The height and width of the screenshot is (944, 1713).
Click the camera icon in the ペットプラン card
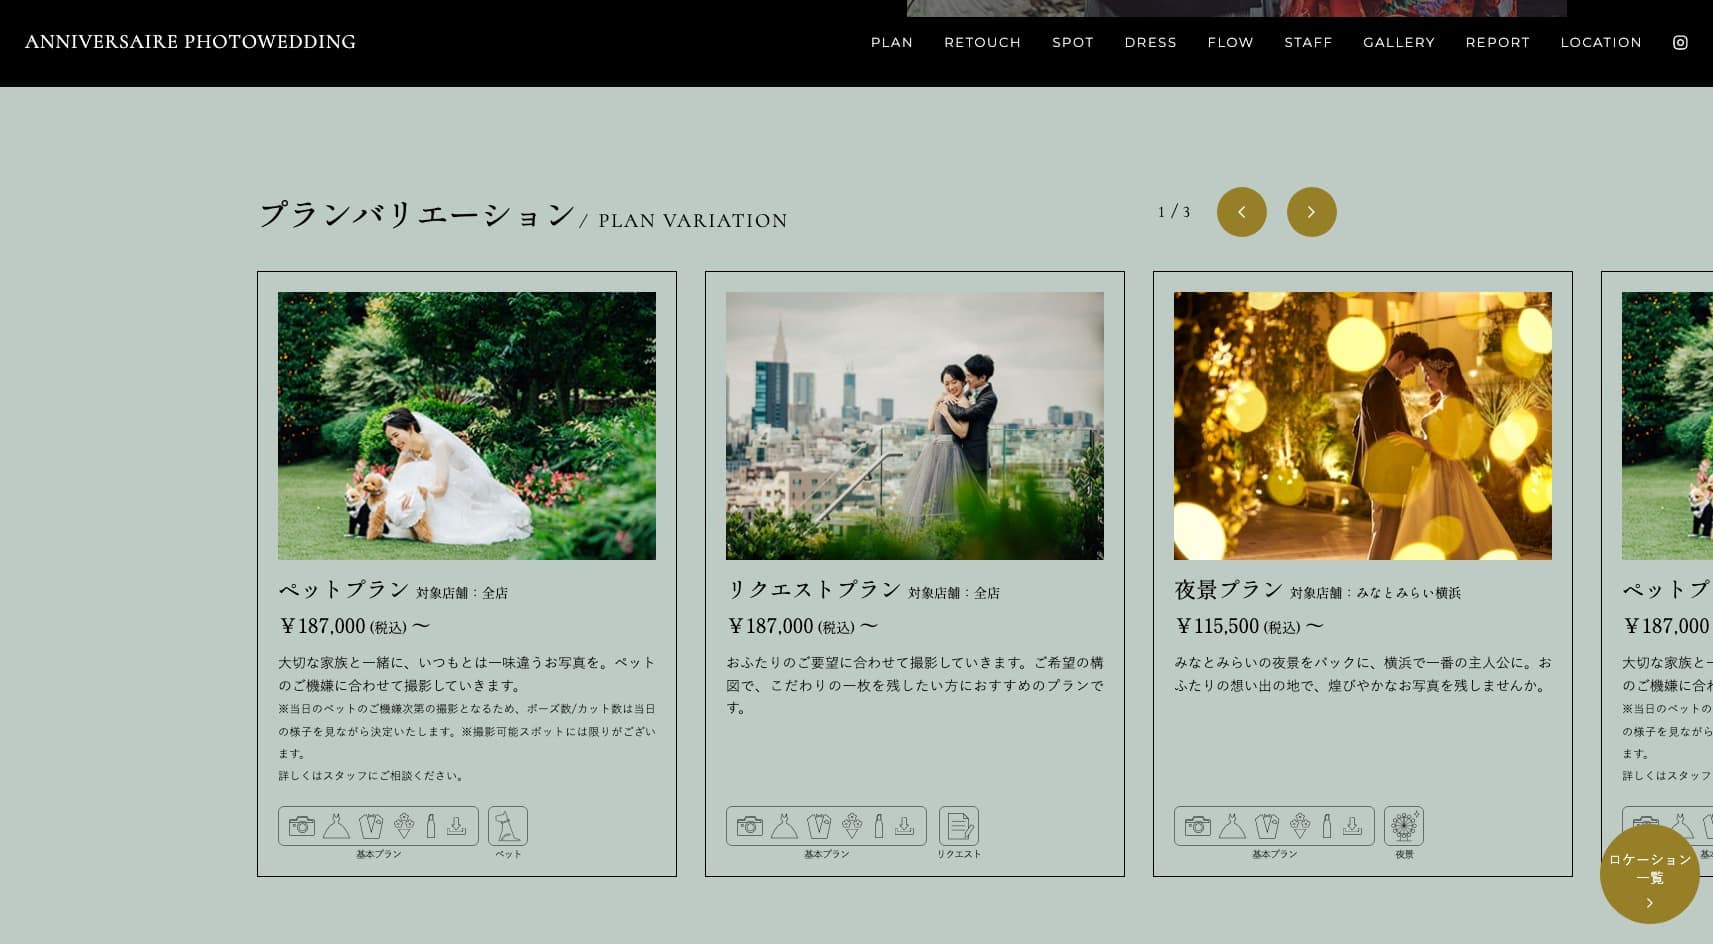[x=301, y=826]
